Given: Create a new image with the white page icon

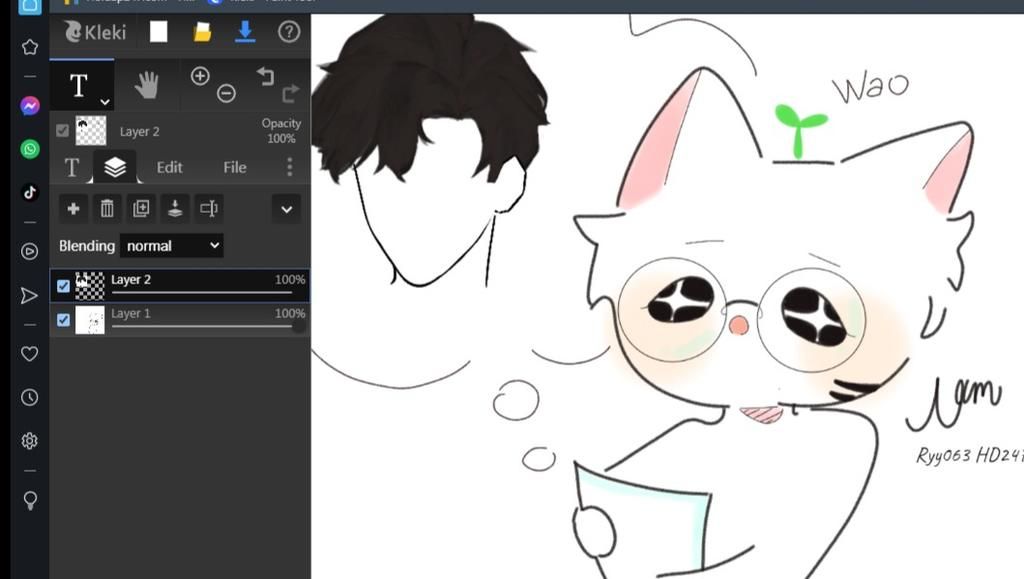Looking at the screenshot, I should [159, 31].
